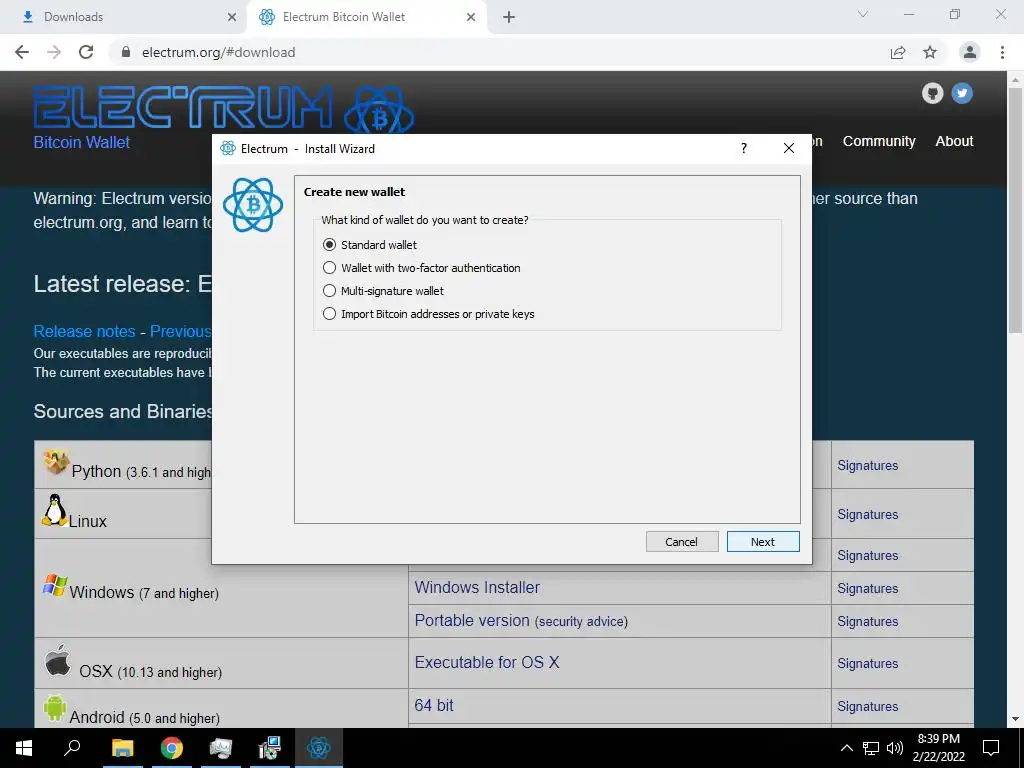
Task: Open the tab search chevron in Chrome
Action: click(x=863, y=14)
